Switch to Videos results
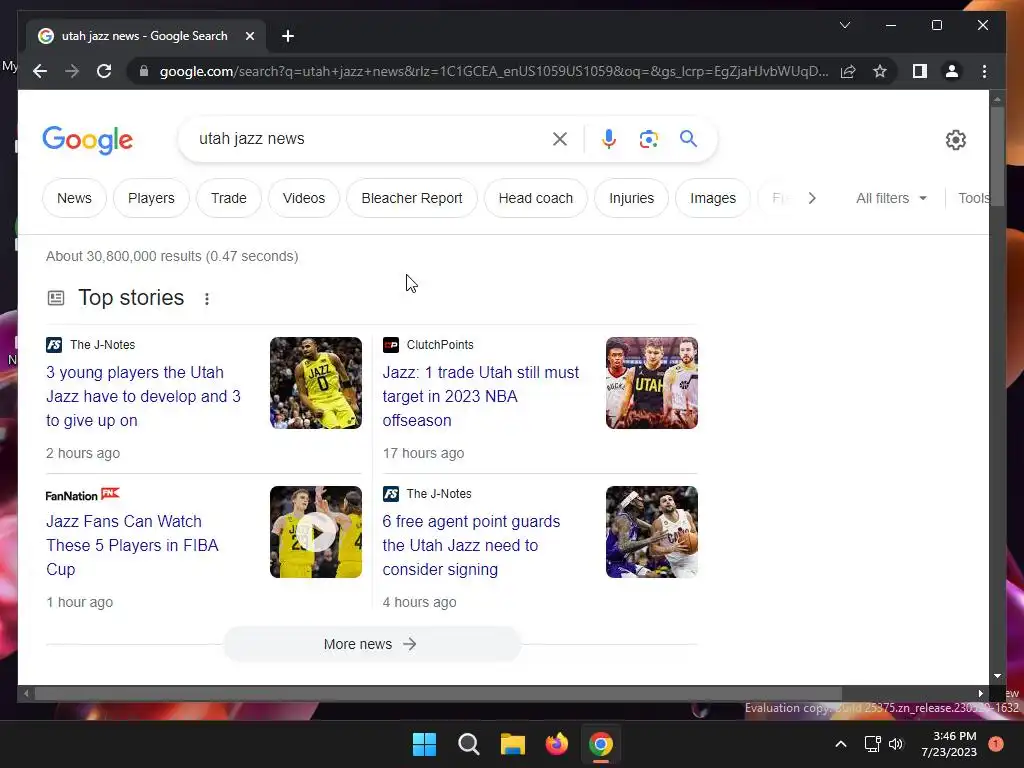The image size is (1024, 768). tap(304, 198)
